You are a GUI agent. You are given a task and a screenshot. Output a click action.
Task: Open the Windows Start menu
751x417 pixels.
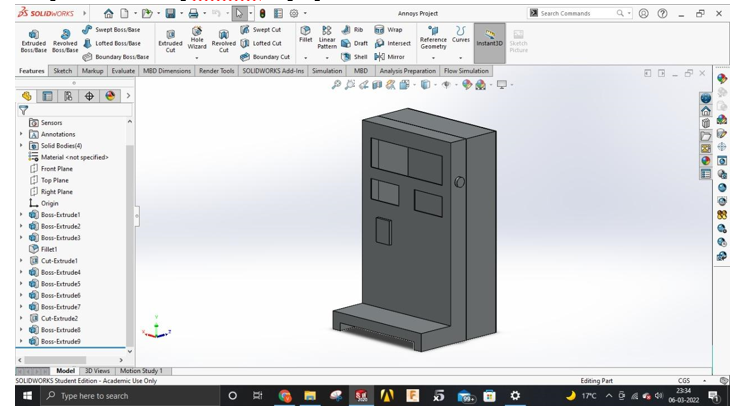pyautogui.click(x=28, y=396)
